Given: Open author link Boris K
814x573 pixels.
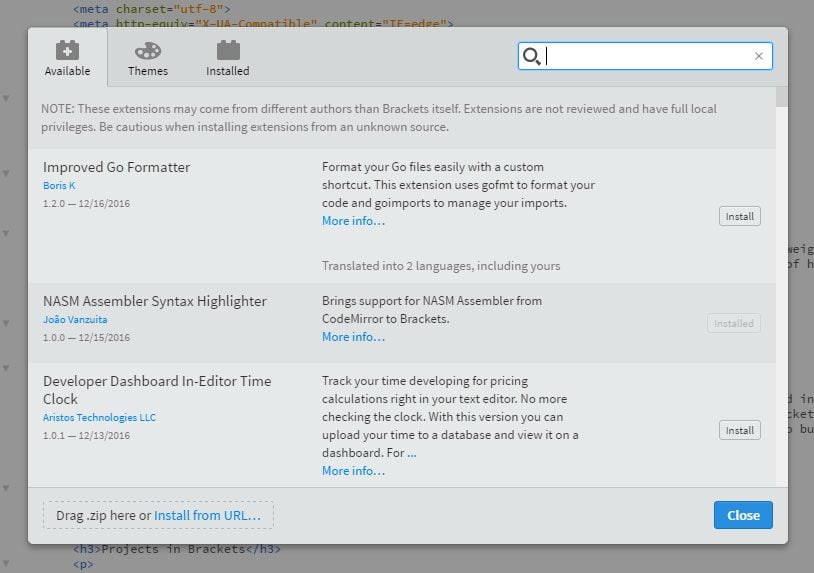Looking at the screenshot, I should pyautogui.click(x=59, y=185).
